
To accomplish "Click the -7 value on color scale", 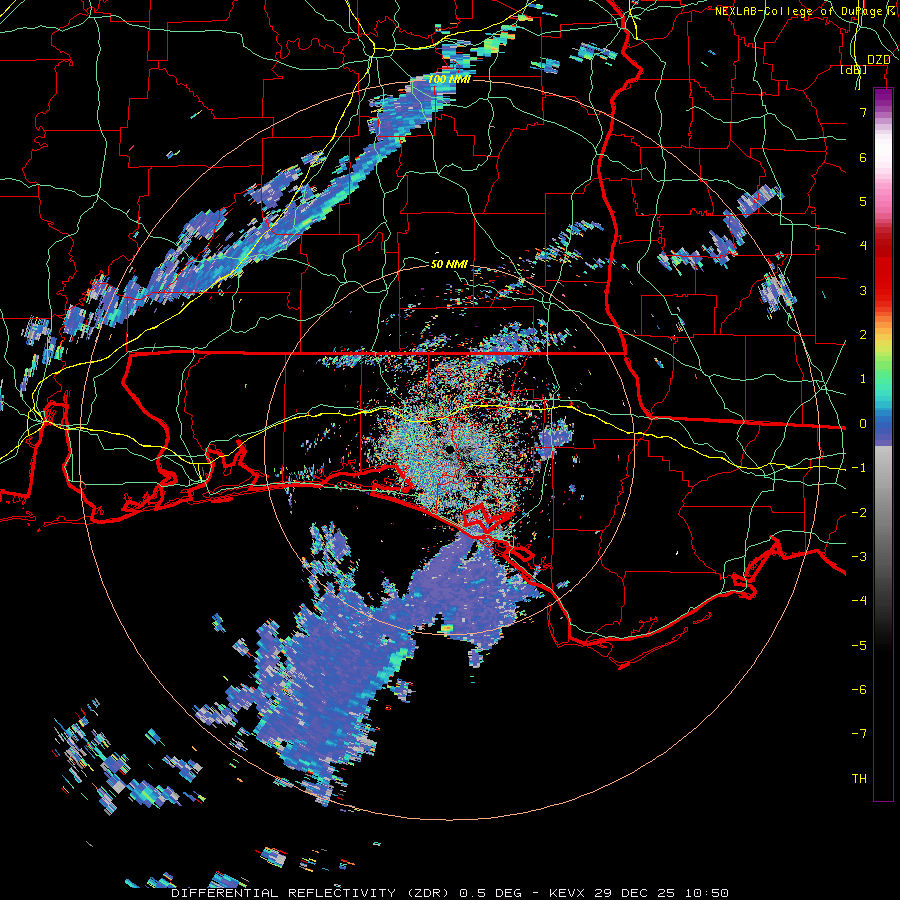I will pos(859,734).
